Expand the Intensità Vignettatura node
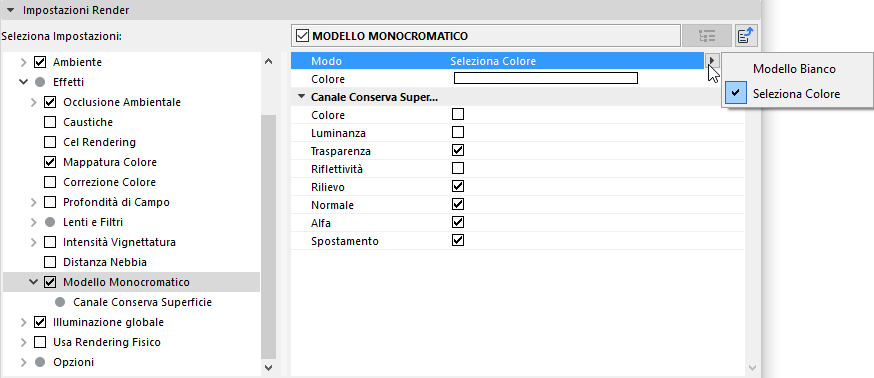Screen dimensions: 874x378 point(34,243)
